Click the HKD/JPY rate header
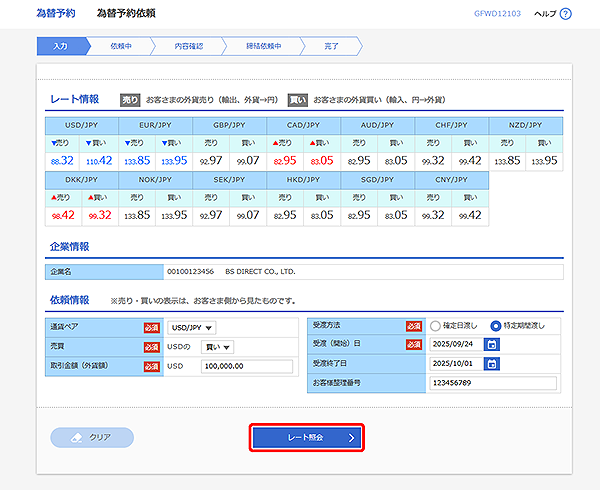The height and width of the screenshot is (490, 600). click(x=303, y=180)
